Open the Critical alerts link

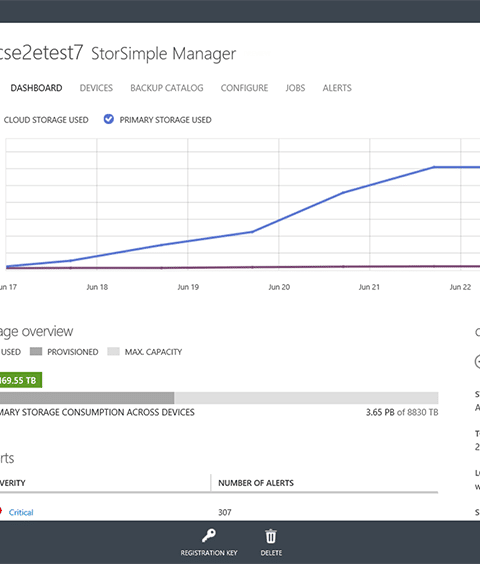coord(21,512)
